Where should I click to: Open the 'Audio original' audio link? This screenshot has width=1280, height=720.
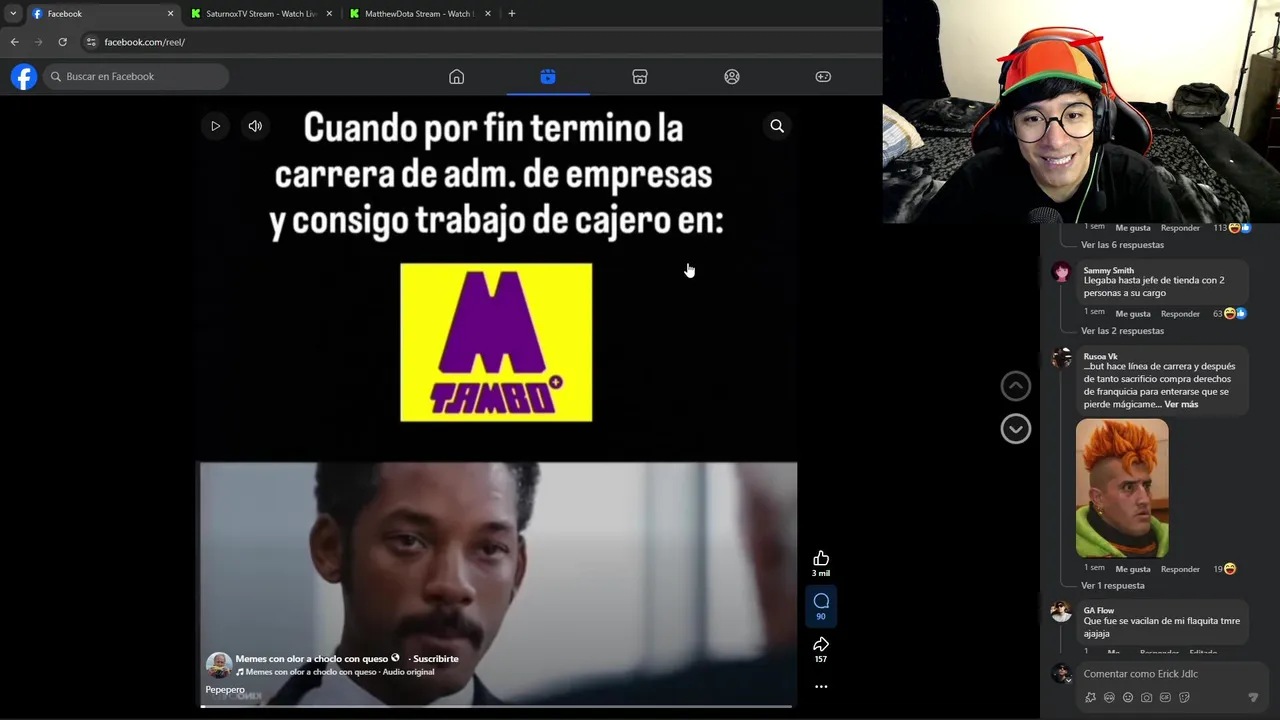click(x=408, y=672)
